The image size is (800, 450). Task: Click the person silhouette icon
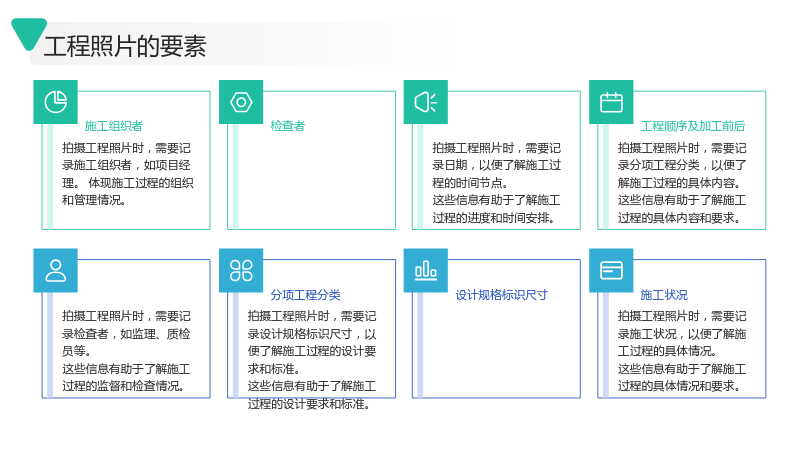[56, 270]
